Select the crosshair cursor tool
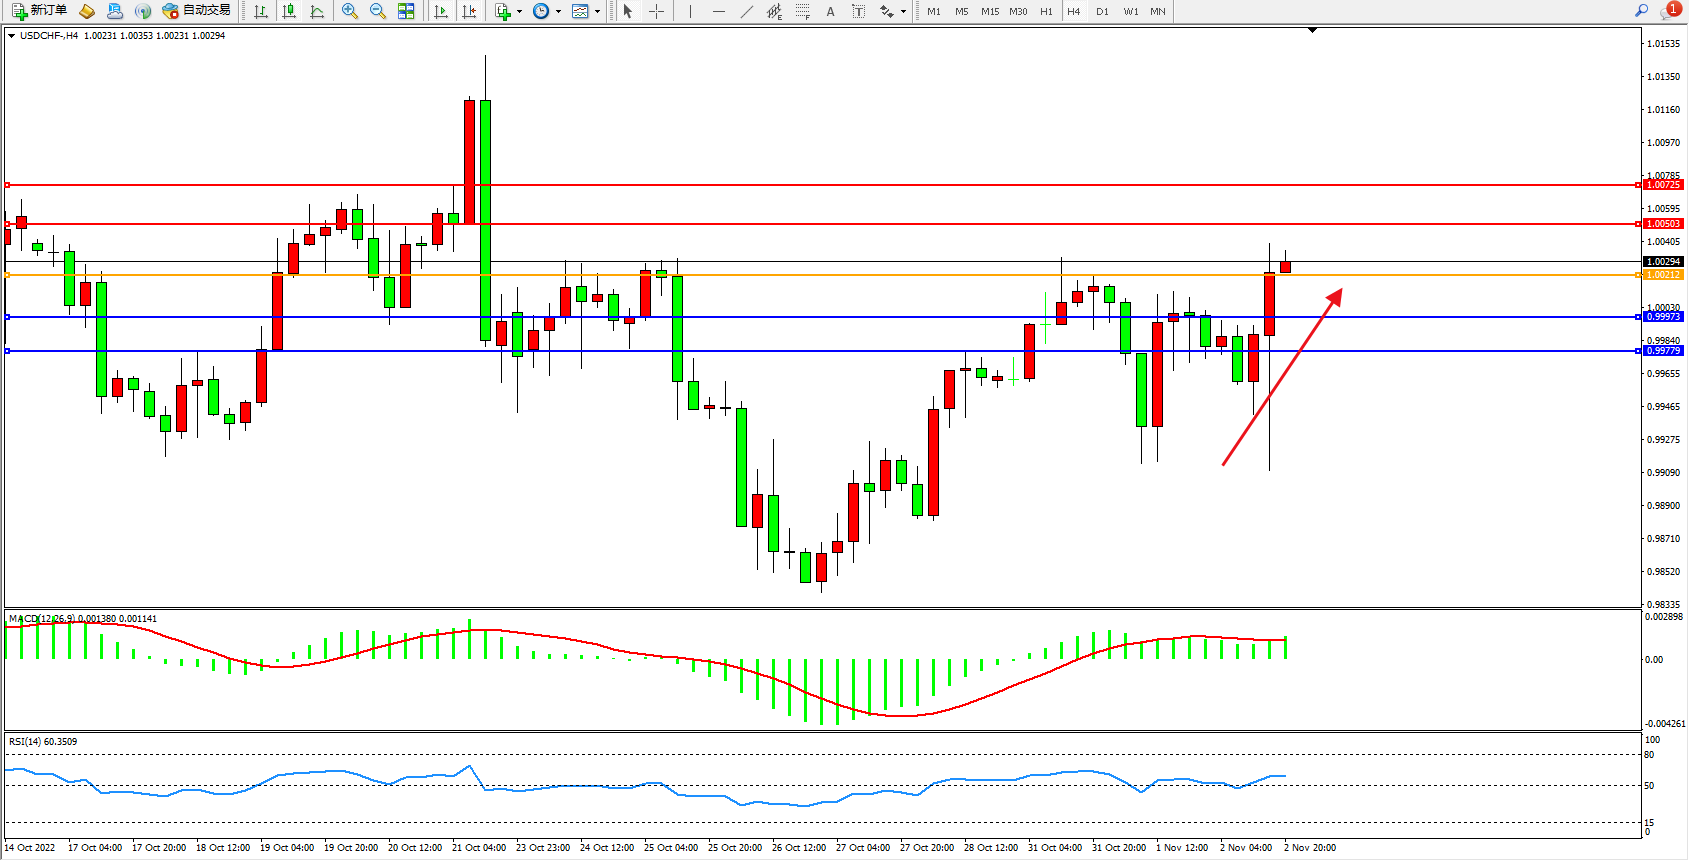 [x=656, y=11]
